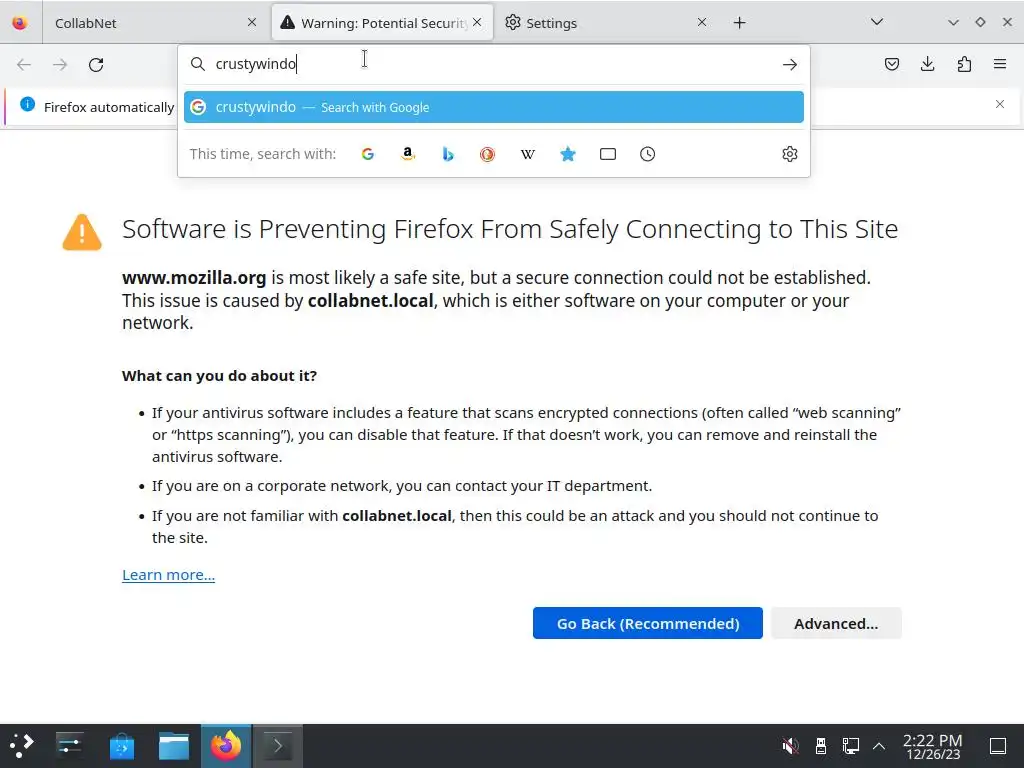Image resolution: width=1024 pixels, height=768 pixels.
Task: Click the Go arrow in address bar
Action: (790, 65)
